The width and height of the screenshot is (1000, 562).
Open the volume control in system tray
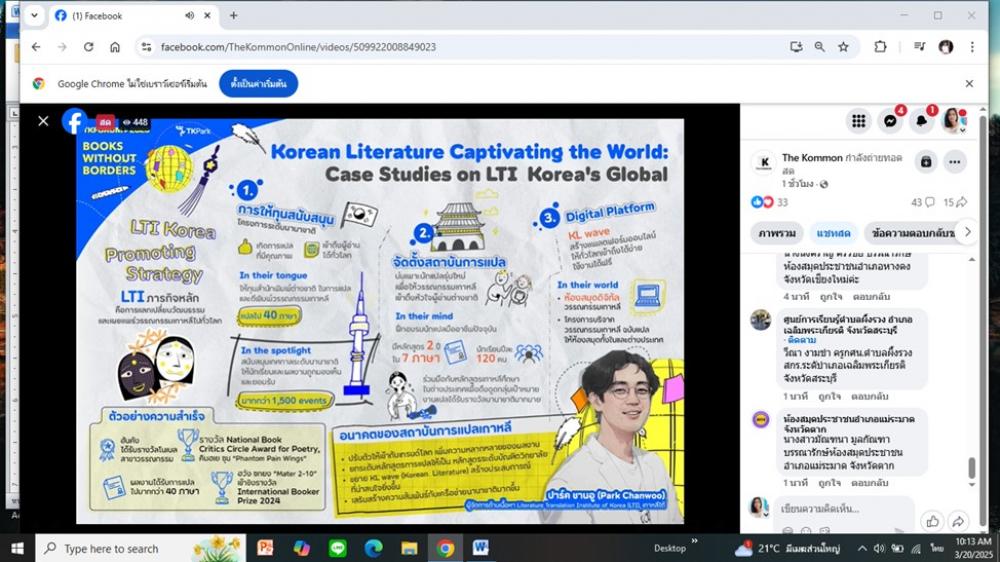point(879,548)
